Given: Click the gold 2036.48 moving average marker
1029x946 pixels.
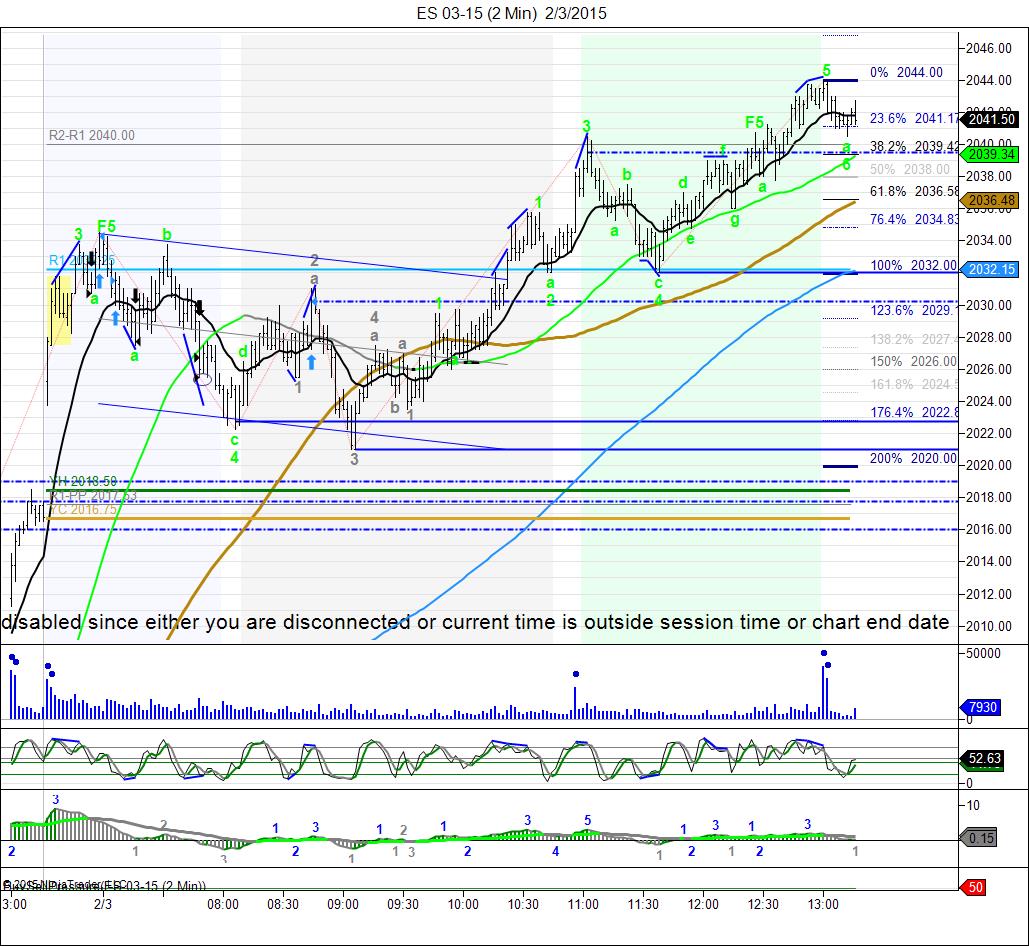Looking at the screenshot, I should pos(991,201).
